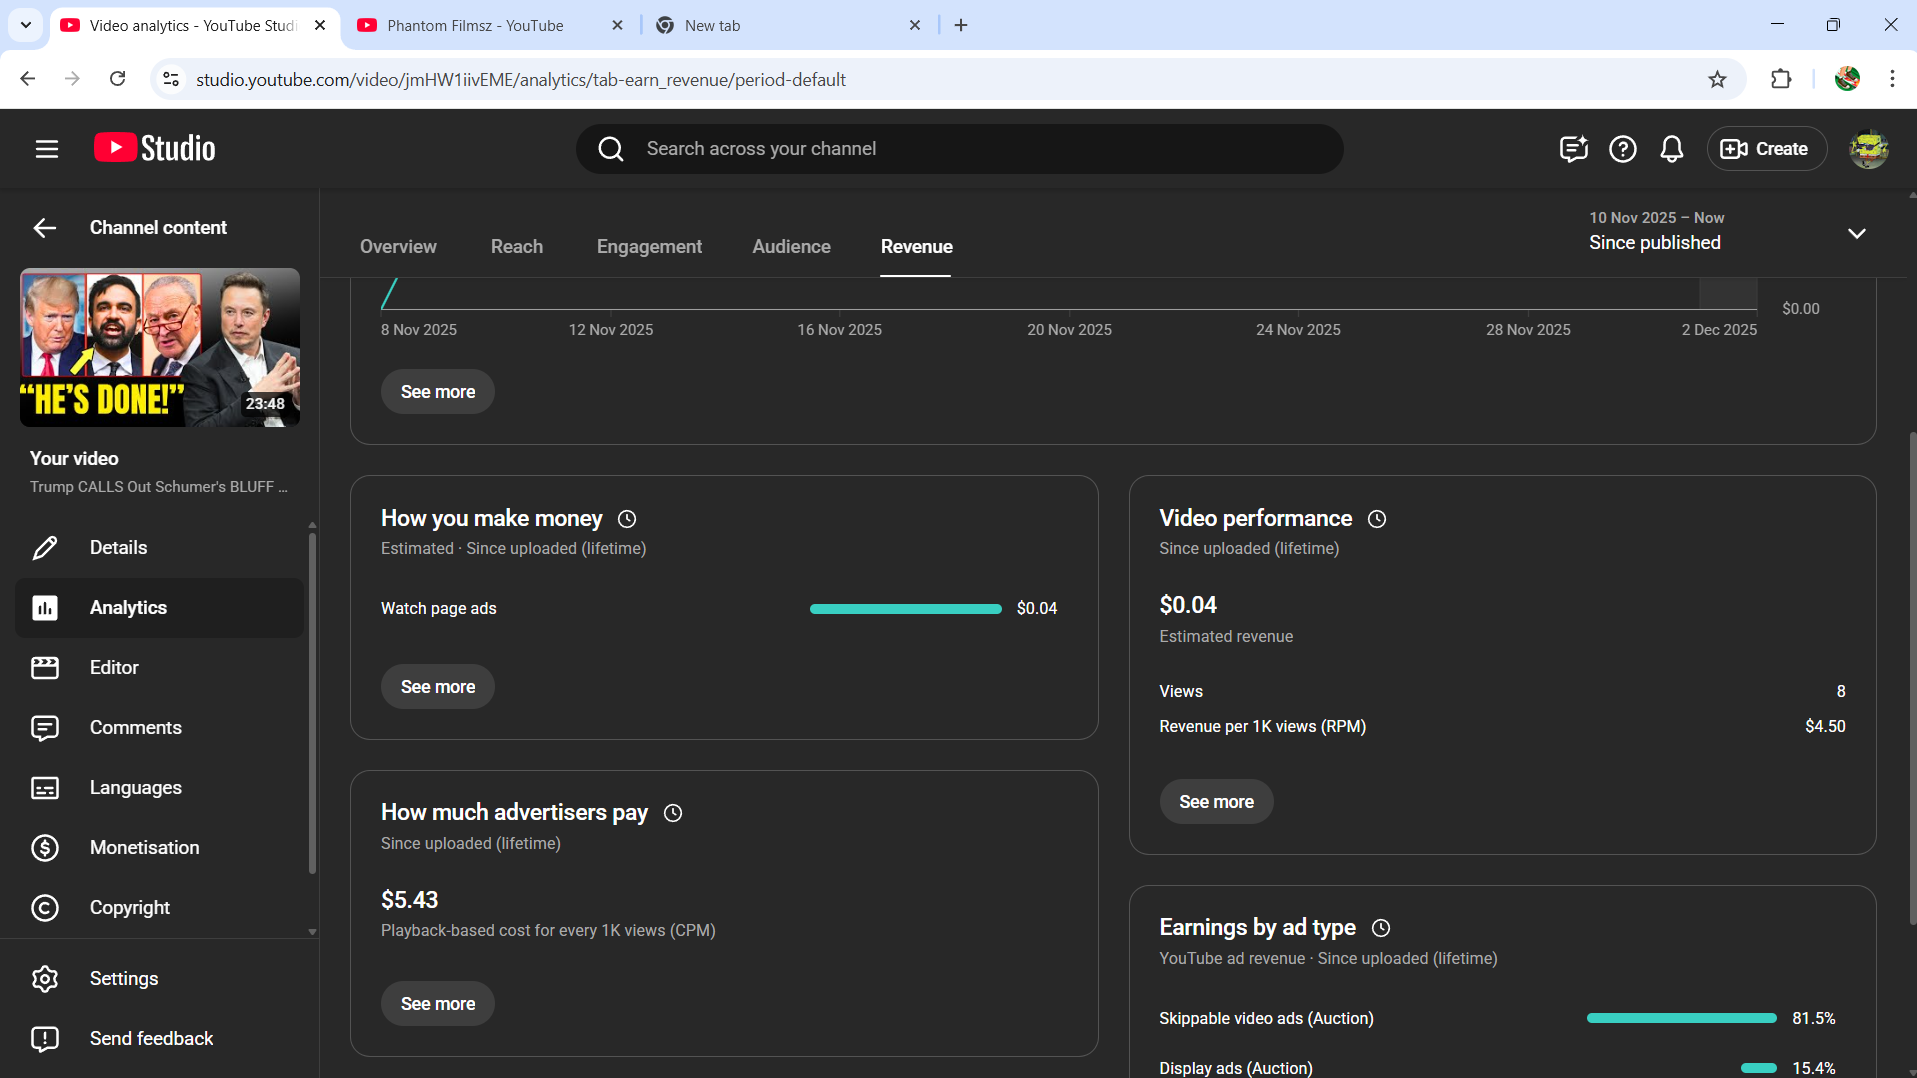This screenshot has height=1078, width=1917.
Task: Open Monetisation dollar icon in sidebar
Action: click(45, 847)
